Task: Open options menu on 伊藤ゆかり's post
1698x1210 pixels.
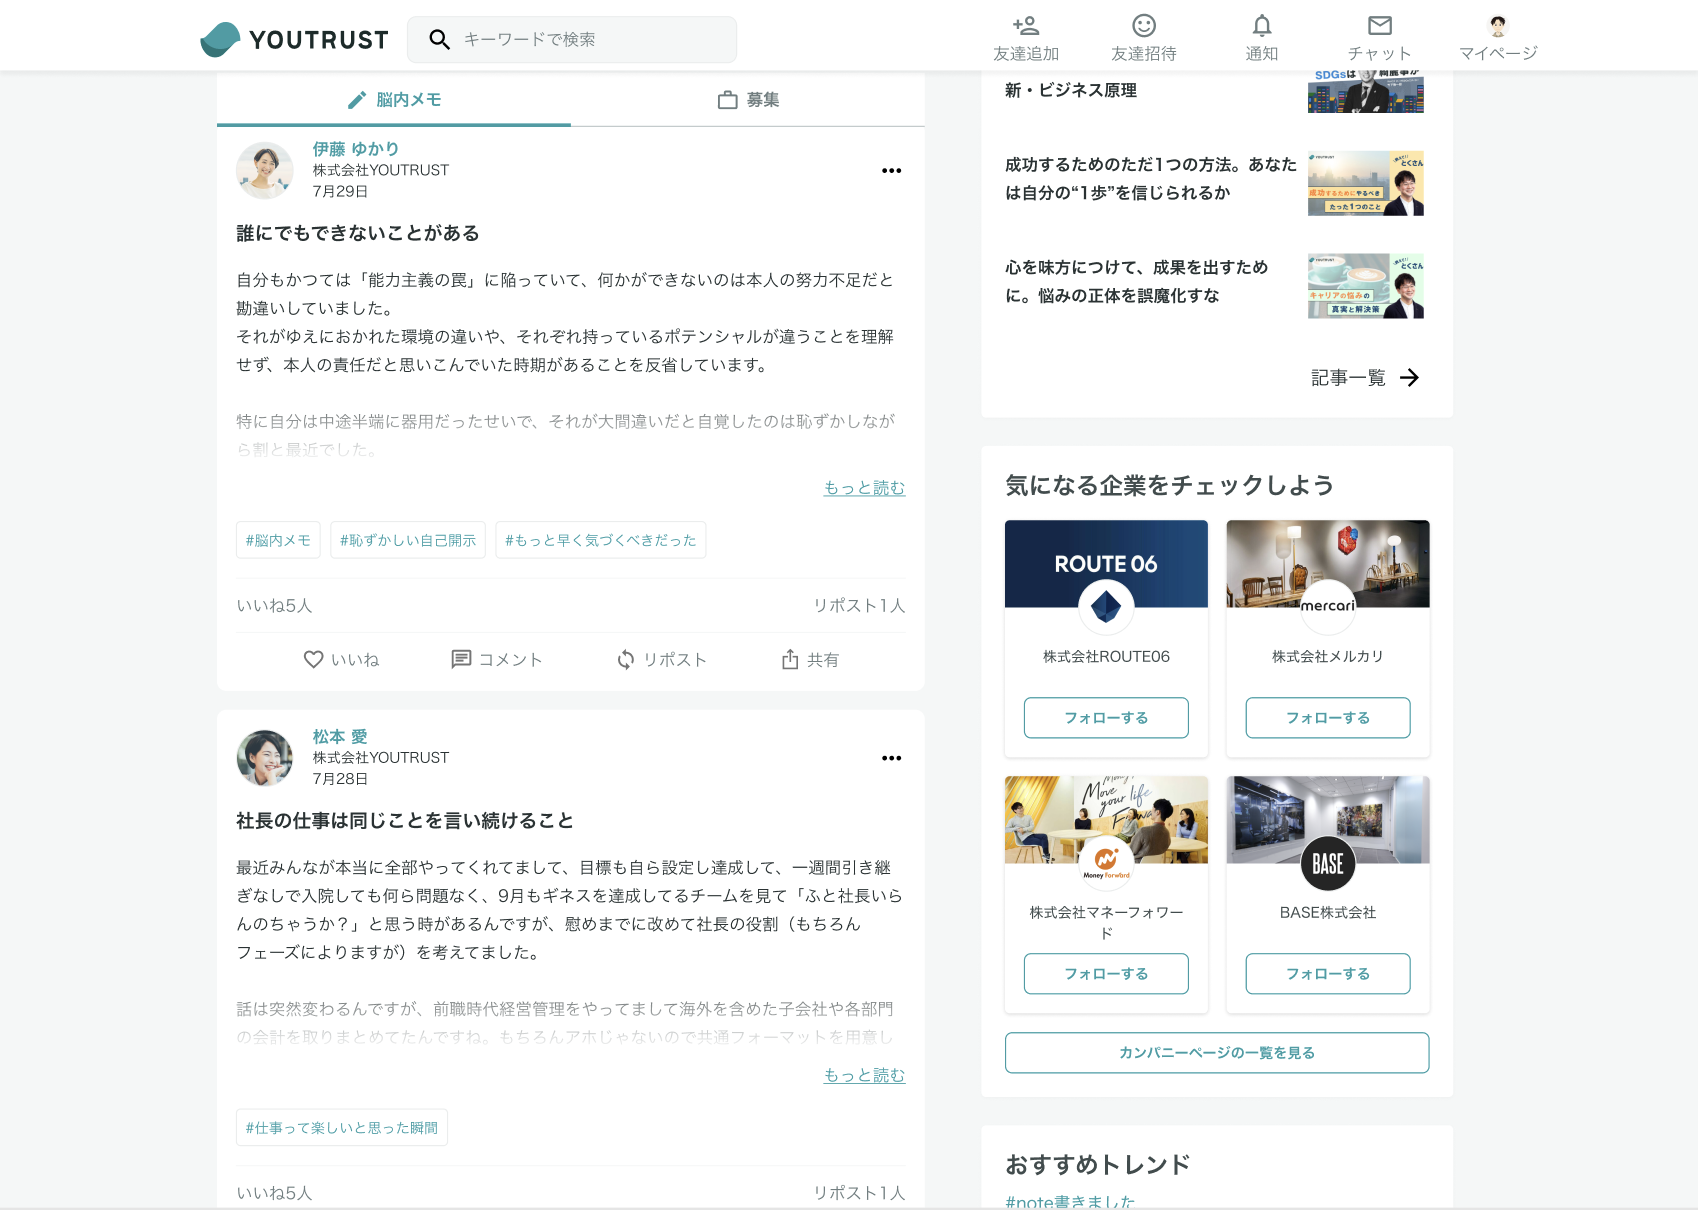Action: pyautogui.click(x=891, y=170)
